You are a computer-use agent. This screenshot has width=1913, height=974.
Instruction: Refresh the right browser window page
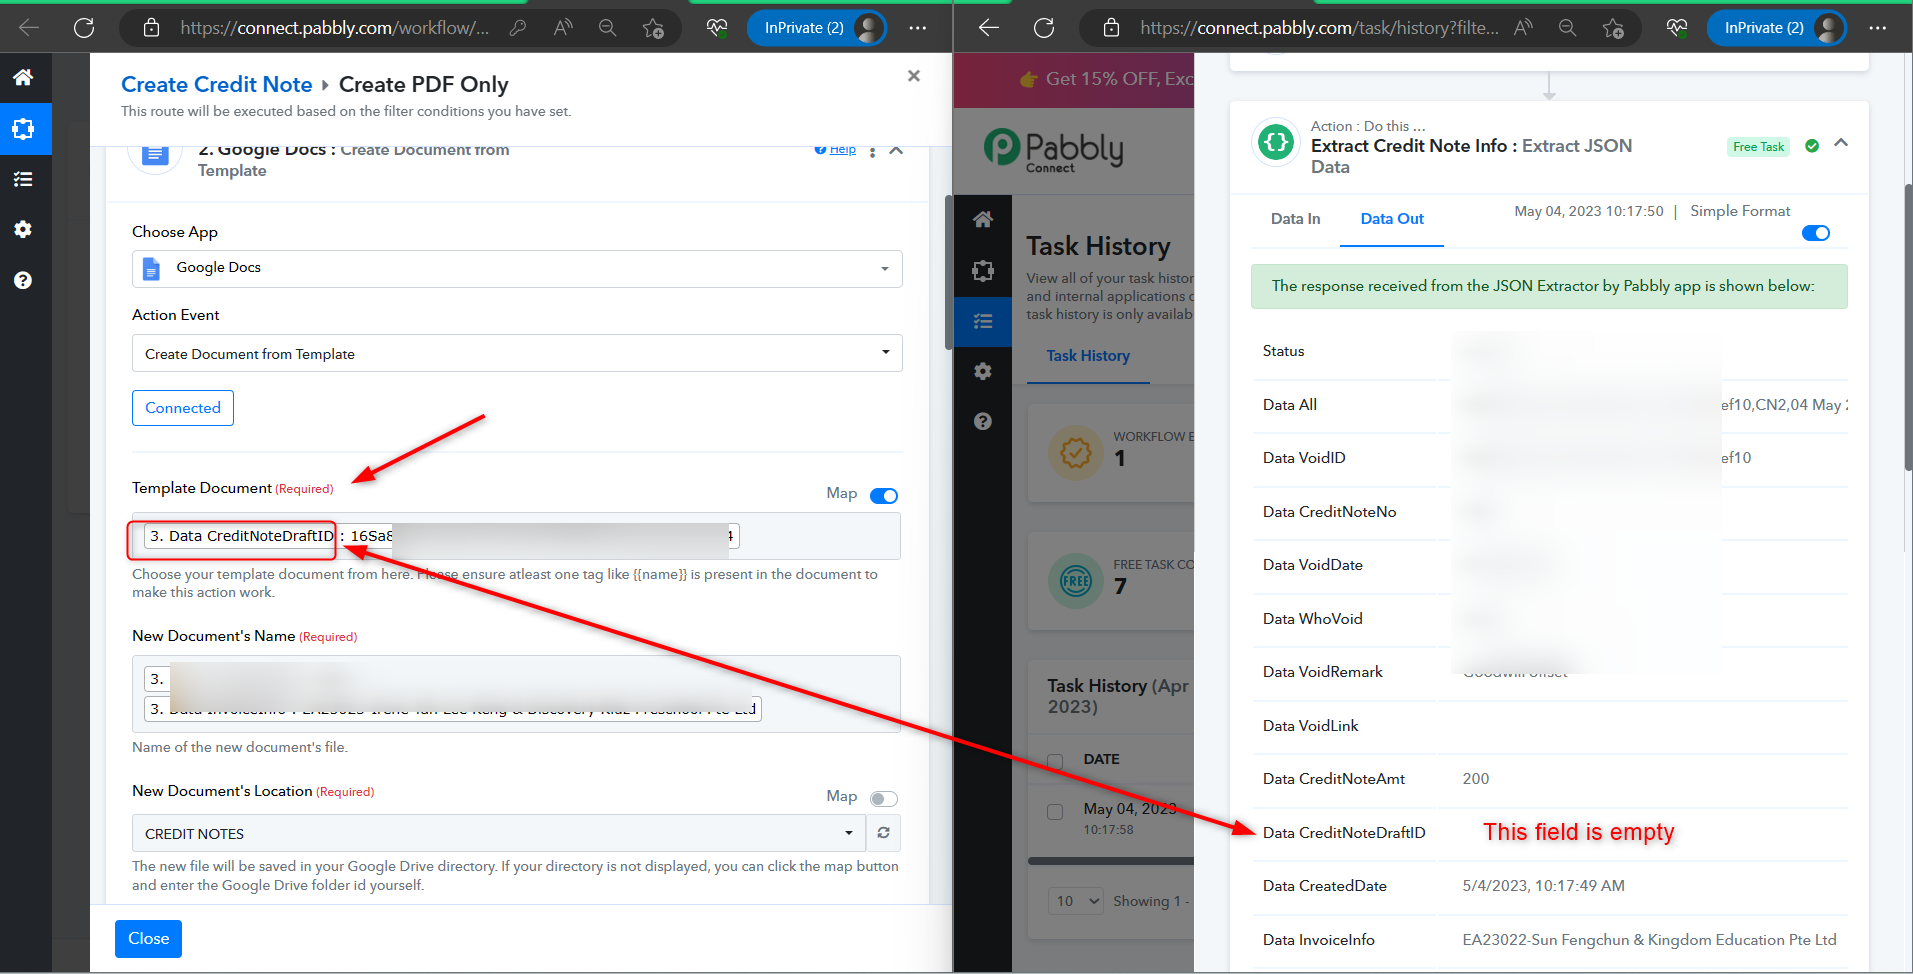point(1044,28)
